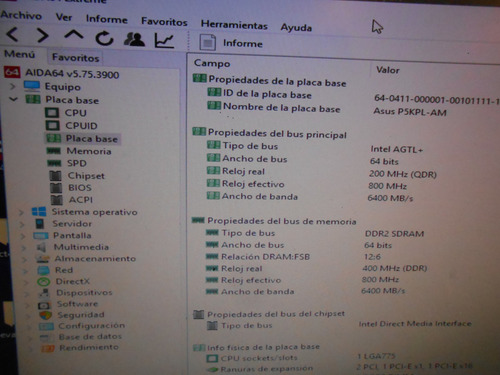The image size is (500, 375).
Task: Expand the Red node
Action: pyautogui.click(x=25, y=271)
